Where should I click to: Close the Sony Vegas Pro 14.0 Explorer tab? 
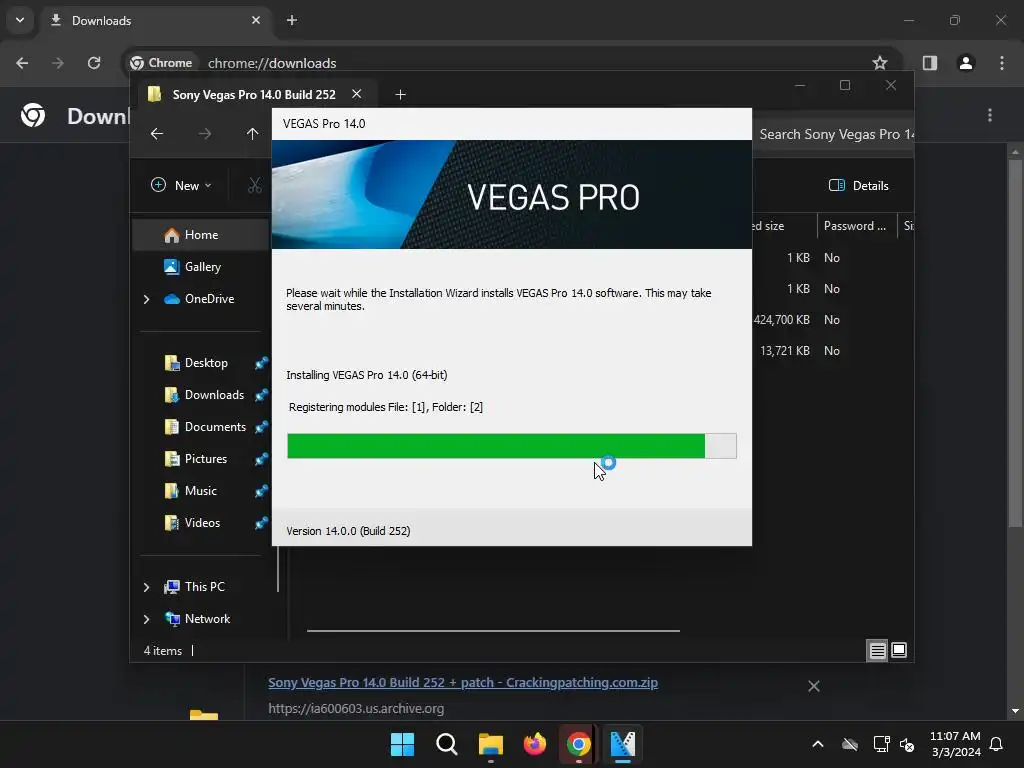[x=357, y=94]
